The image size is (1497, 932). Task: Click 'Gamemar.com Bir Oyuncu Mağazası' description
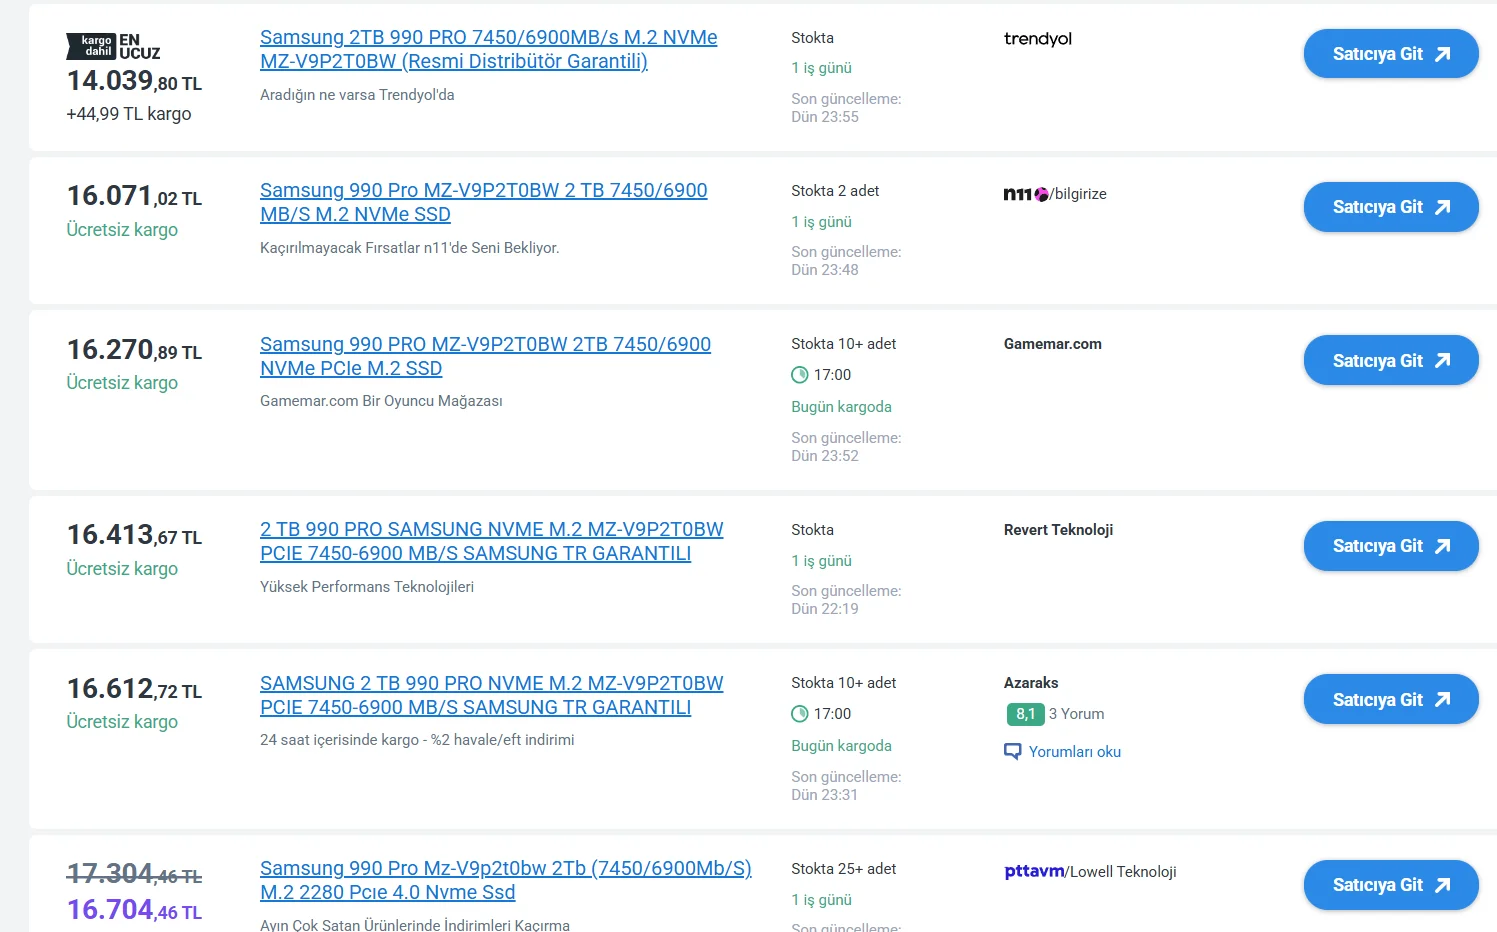[x=381, y=401]
